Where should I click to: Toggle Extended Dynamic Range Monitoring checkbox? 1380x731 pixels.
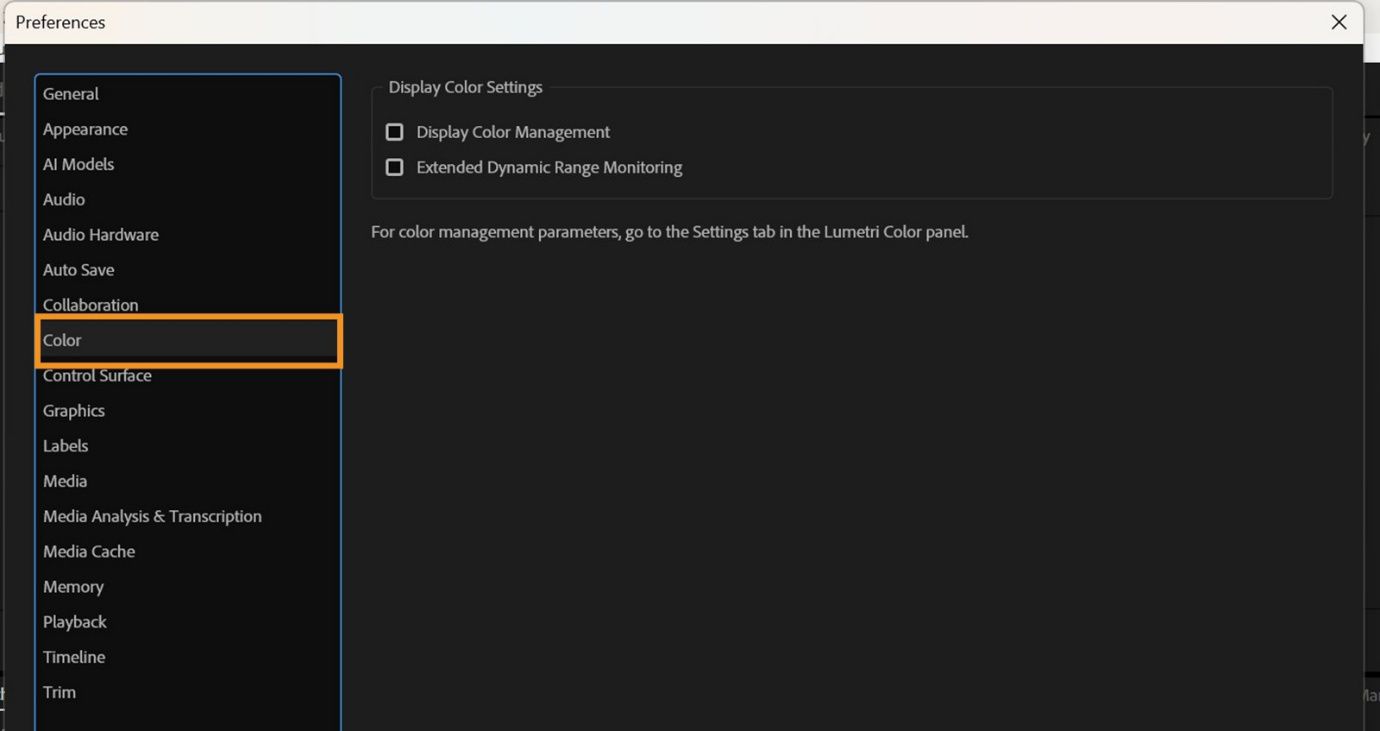(x=395, y=167)
